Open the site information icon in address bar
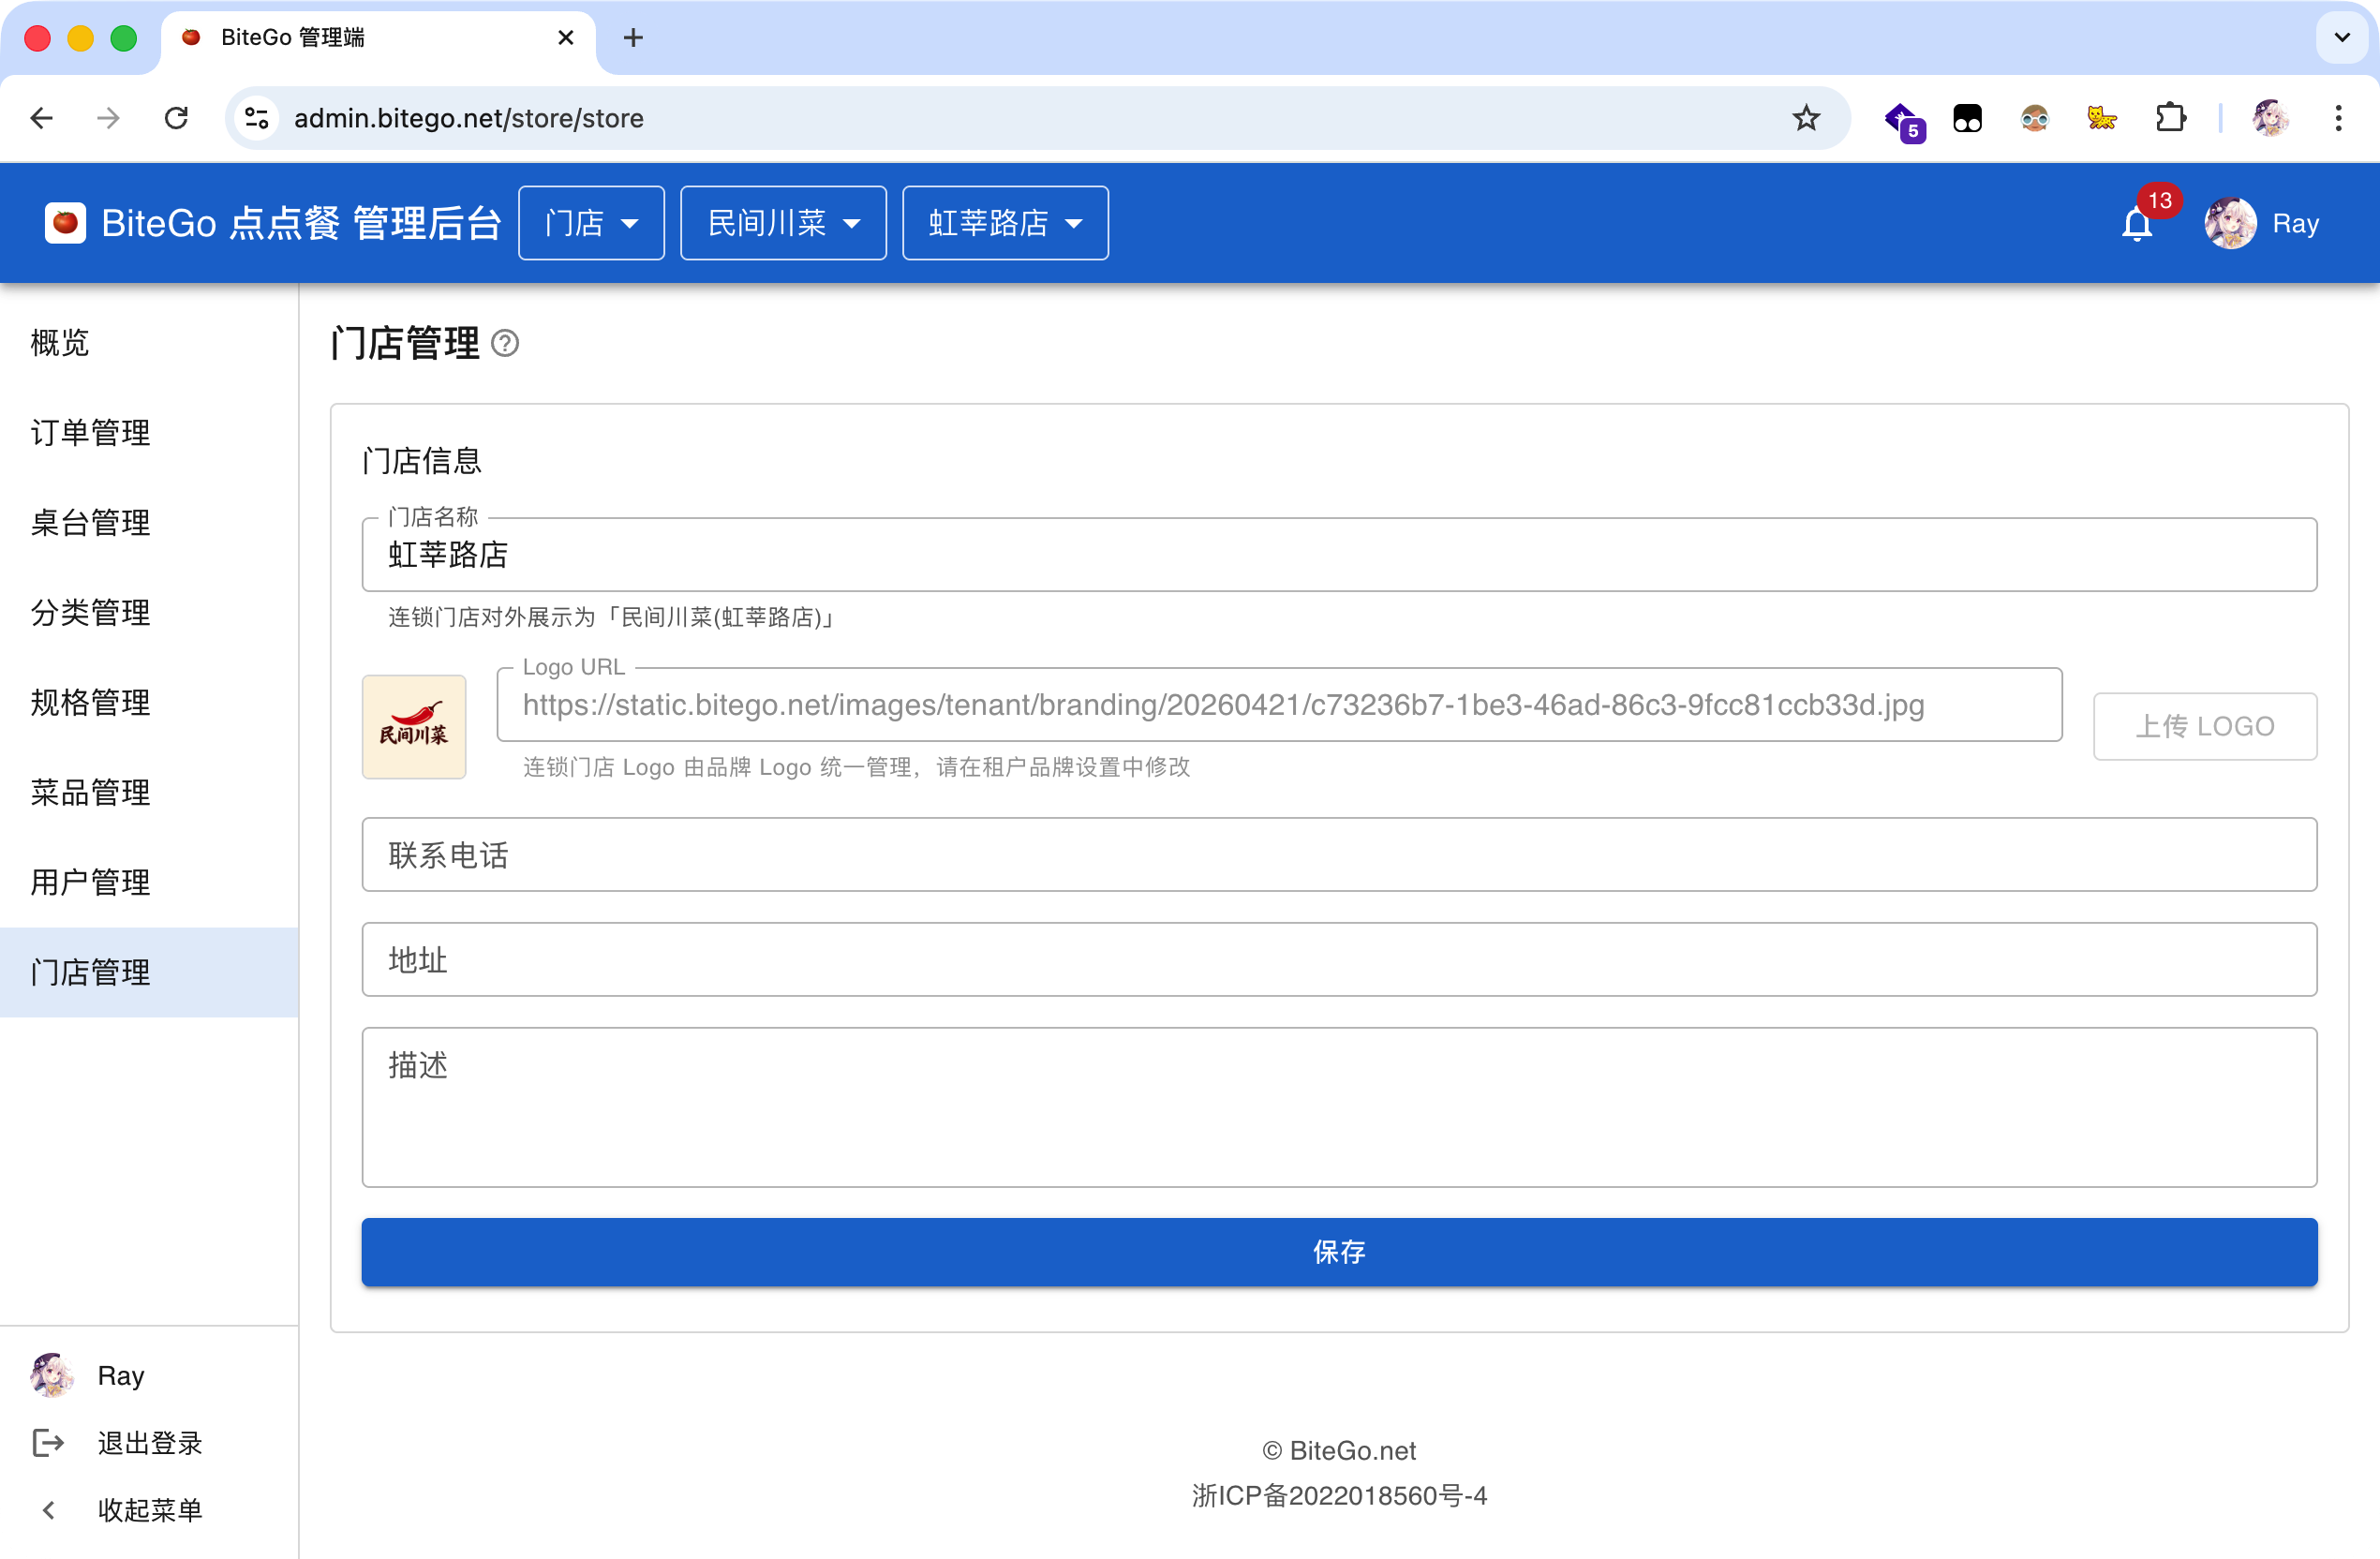2380x1559 pixels. point(257,118)
